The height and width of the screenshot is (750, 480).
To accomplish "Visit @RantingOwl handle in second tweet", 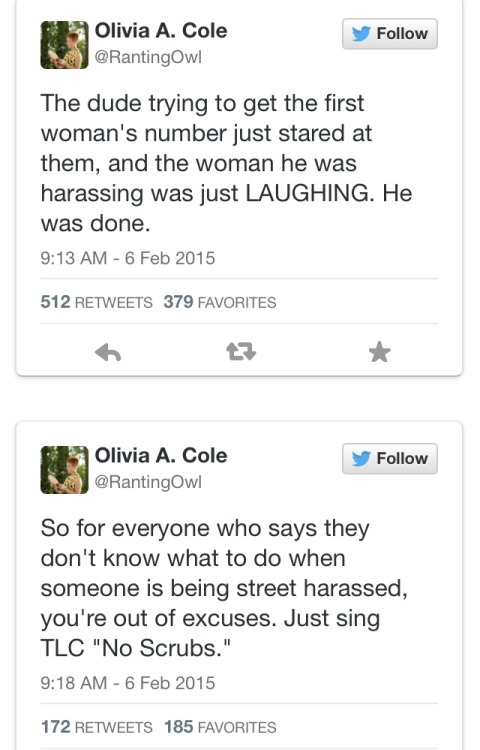I will [x=148, y=482].
